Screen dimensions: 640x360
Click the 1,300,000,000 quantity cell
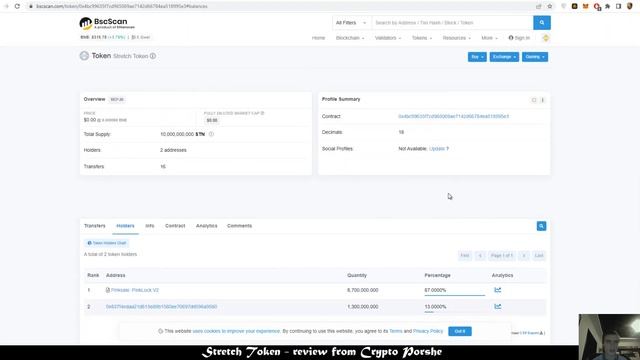pyautogui.click(x=362, y=307)
